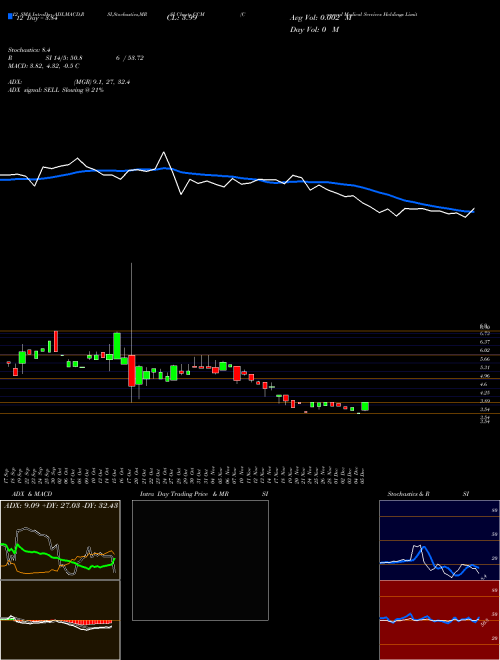Click the 'MACD: 3.82, 4.32, -0.5 C' line
Image resolution: width=500 pixels, height=660 pixels.
[44, 66]
